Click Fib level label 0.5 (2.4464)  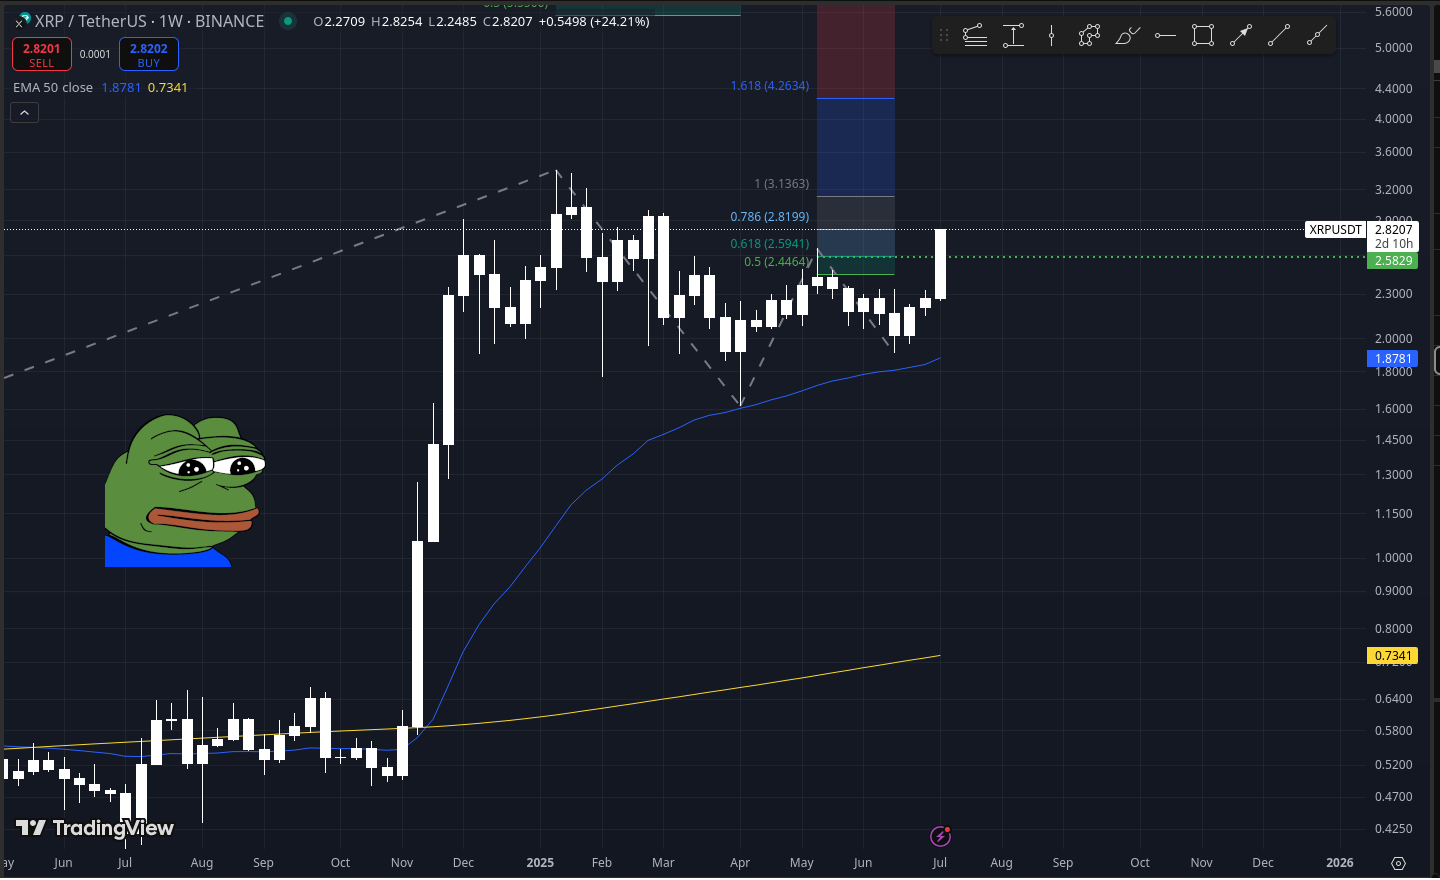click(778, 262)
